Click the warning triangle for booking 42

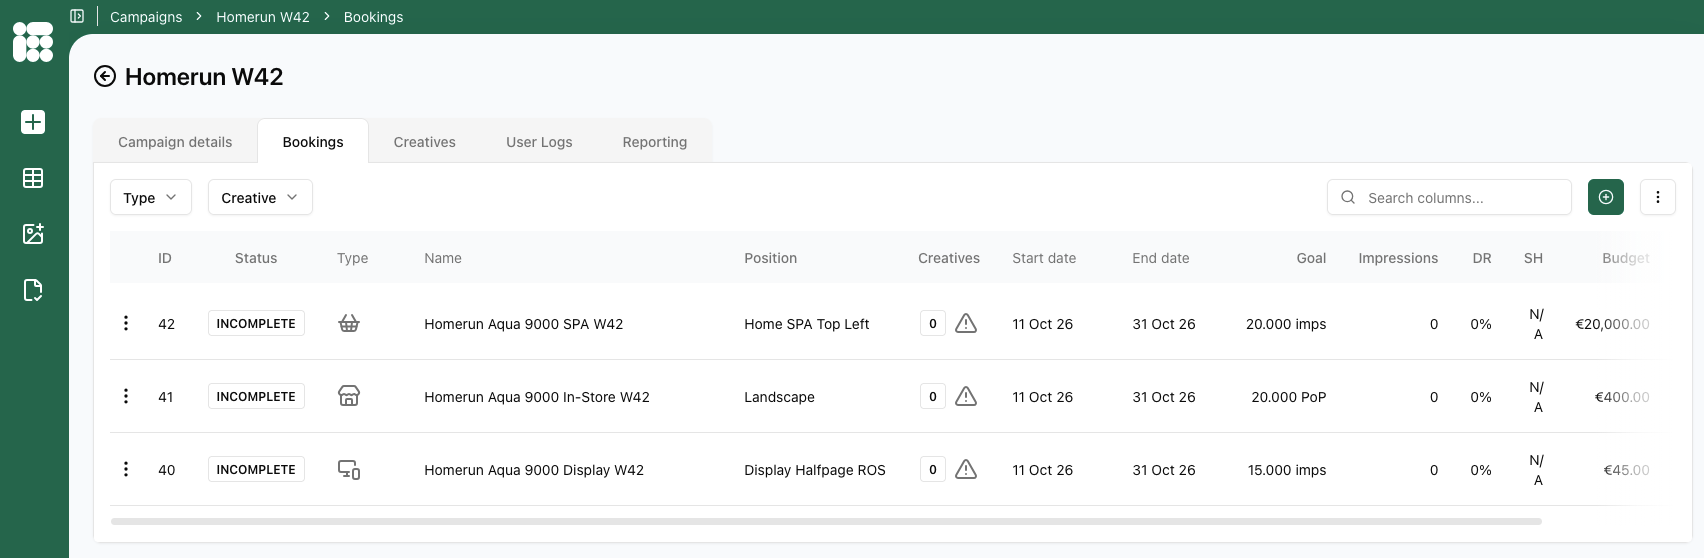[966, 323]
